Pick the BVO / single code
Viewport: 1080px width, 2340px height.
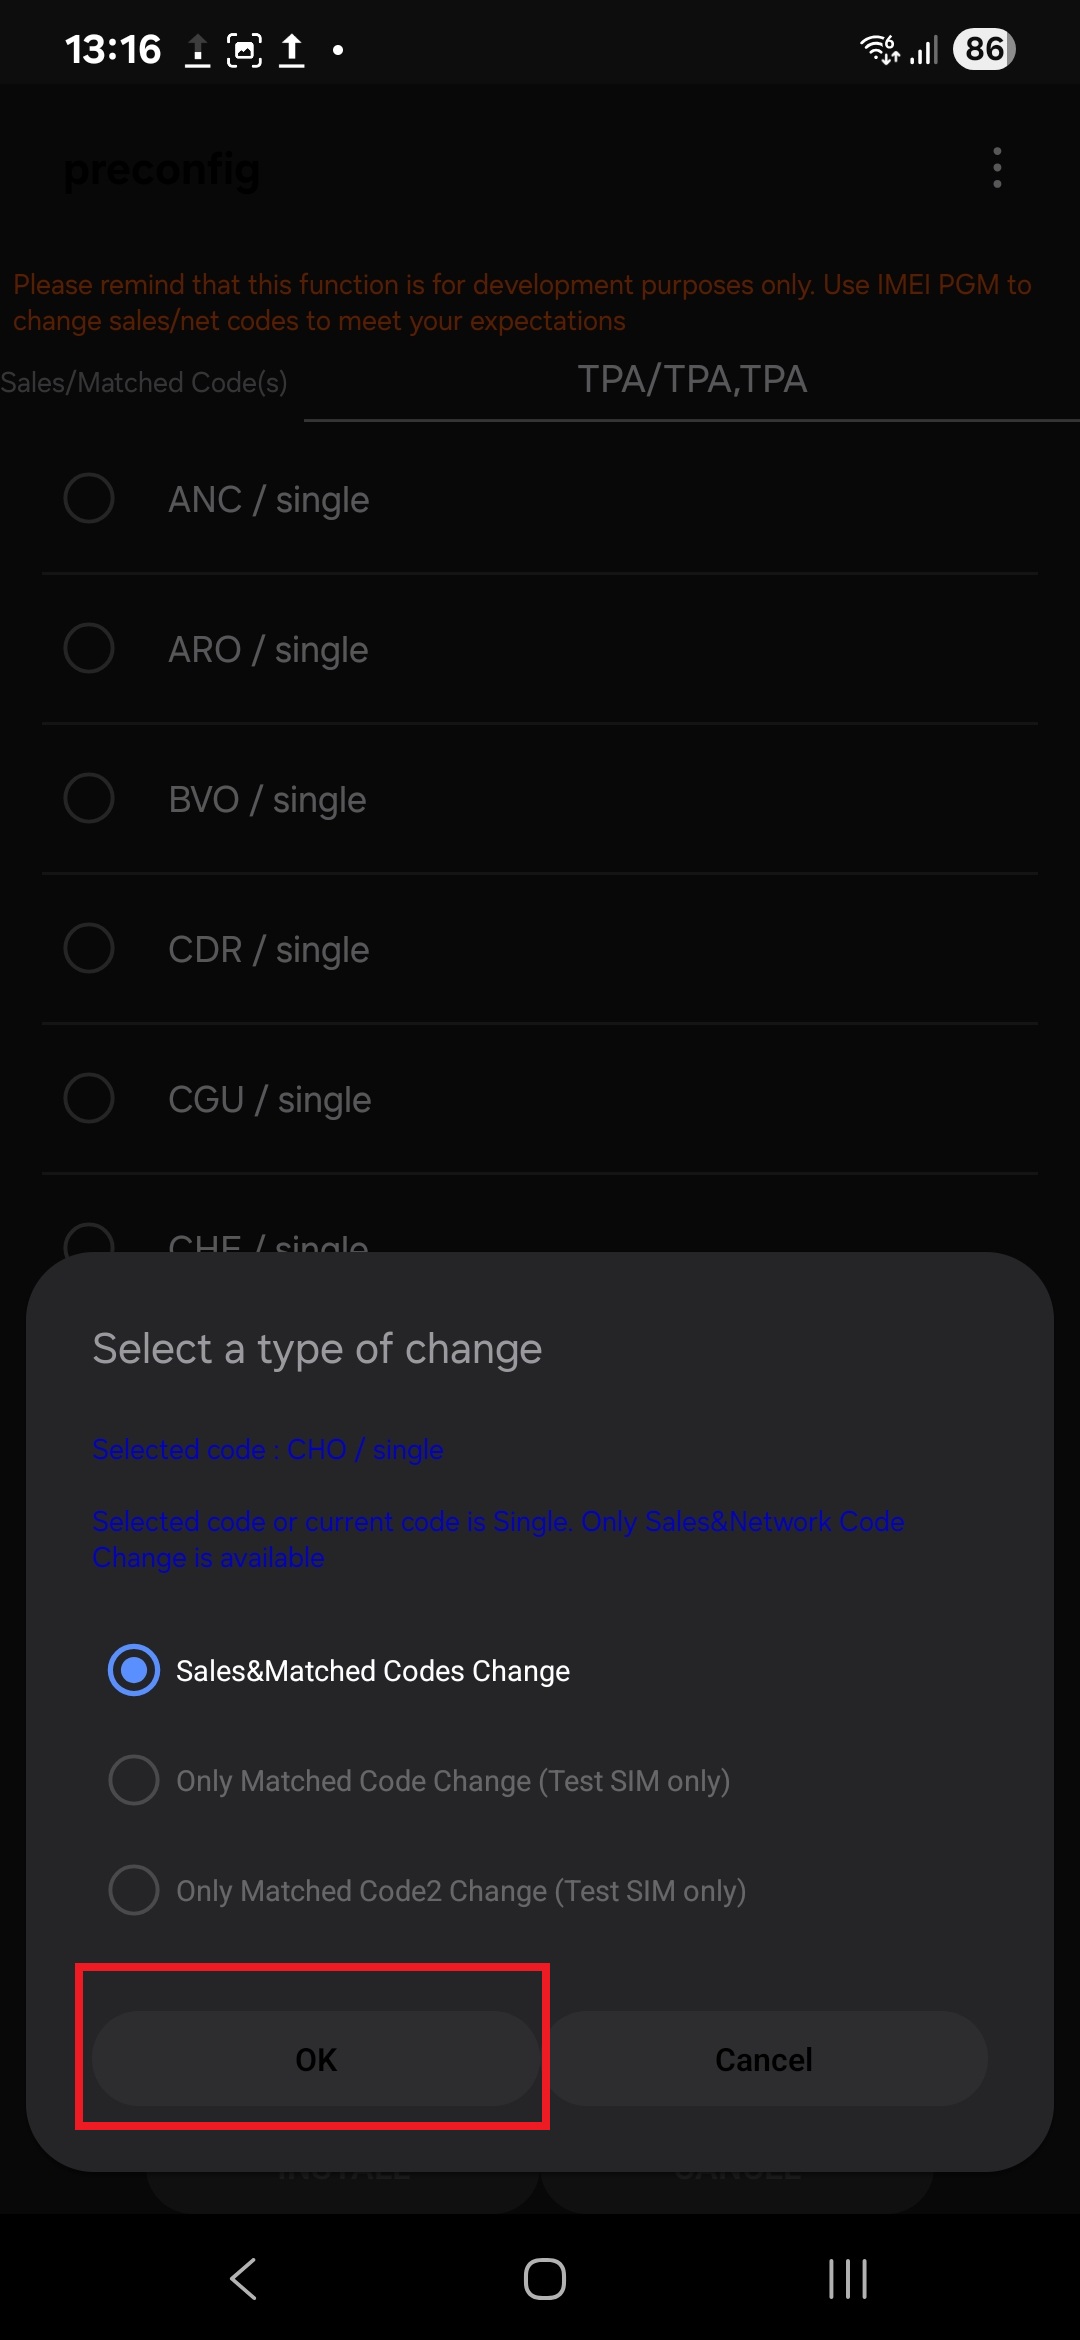tap(89, 798)
